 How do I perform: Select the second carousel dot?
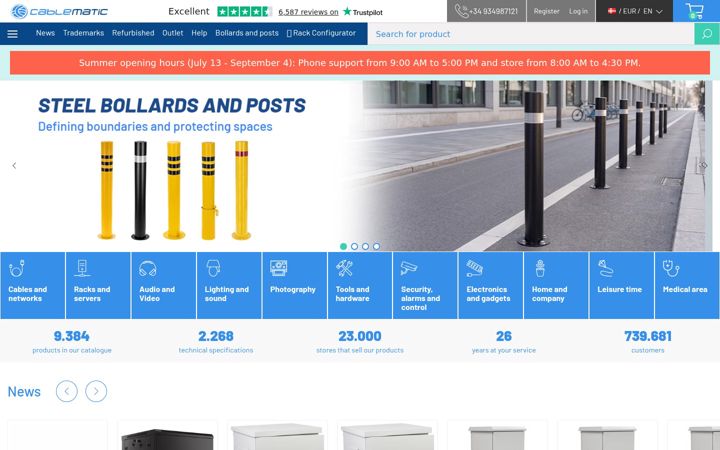354,247
